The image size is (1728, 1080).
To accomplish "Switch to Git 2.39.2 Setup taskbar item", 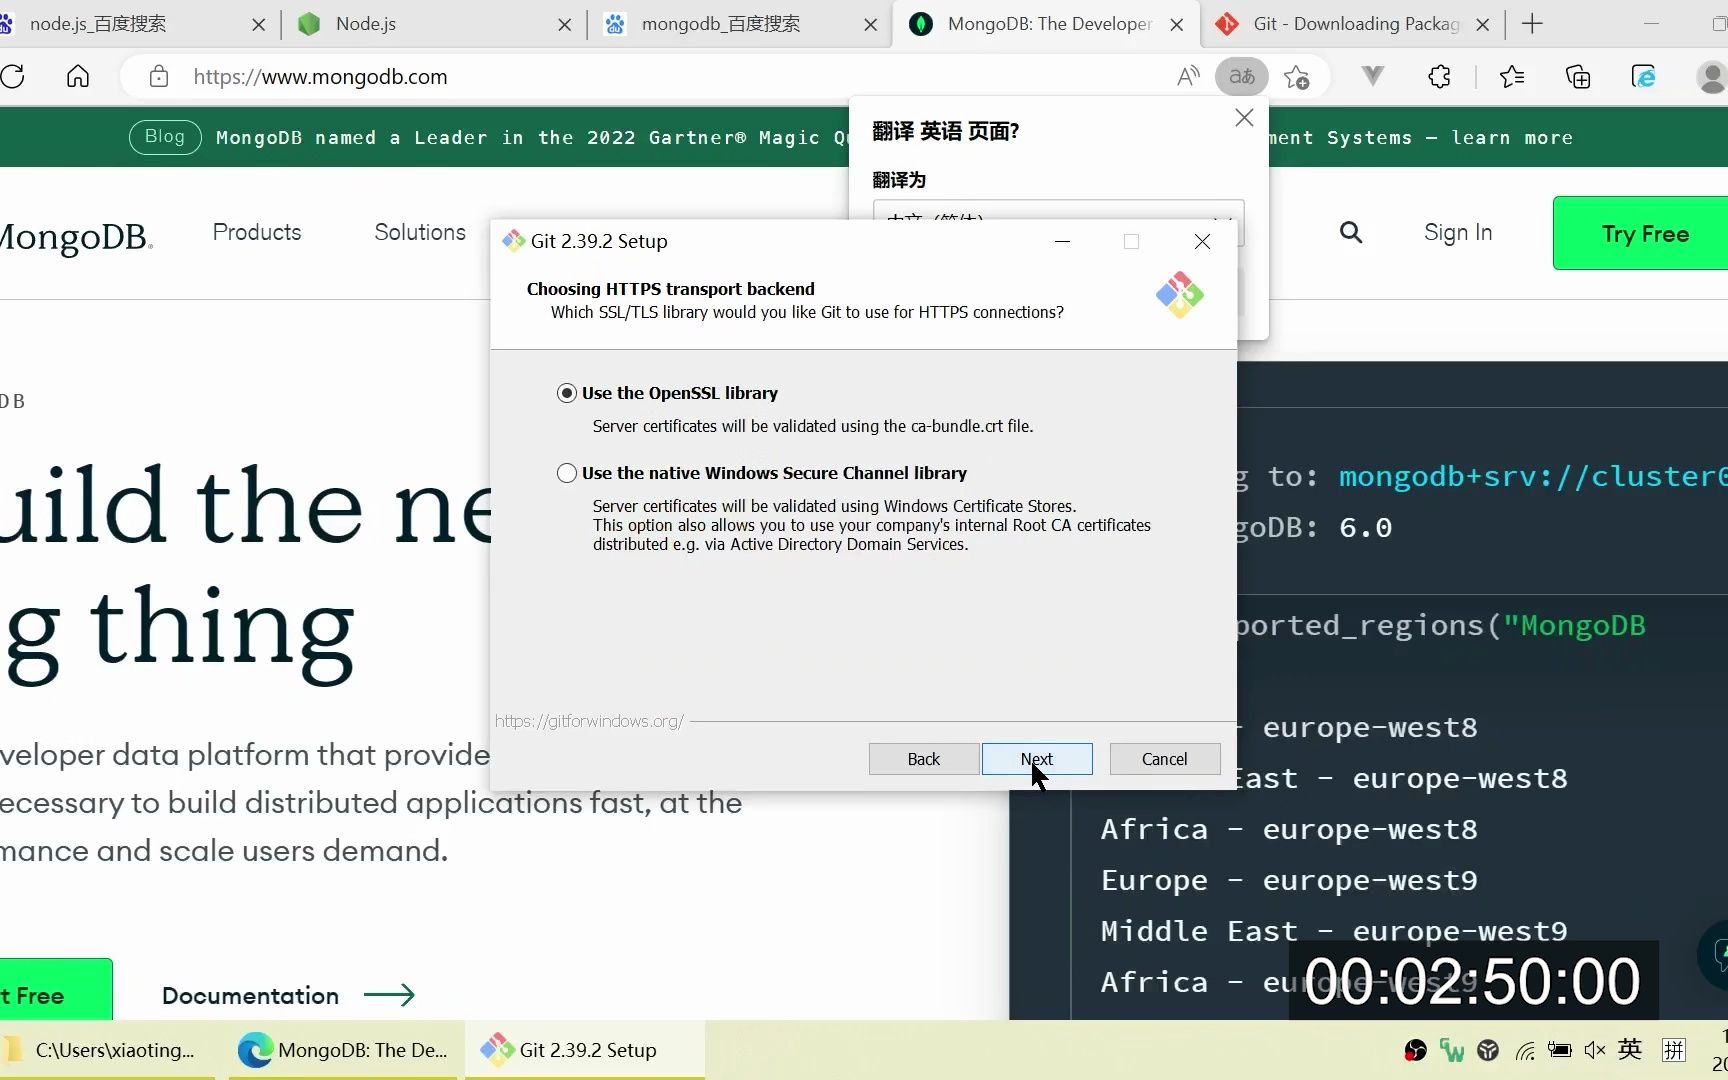I will pos(585,1050).
